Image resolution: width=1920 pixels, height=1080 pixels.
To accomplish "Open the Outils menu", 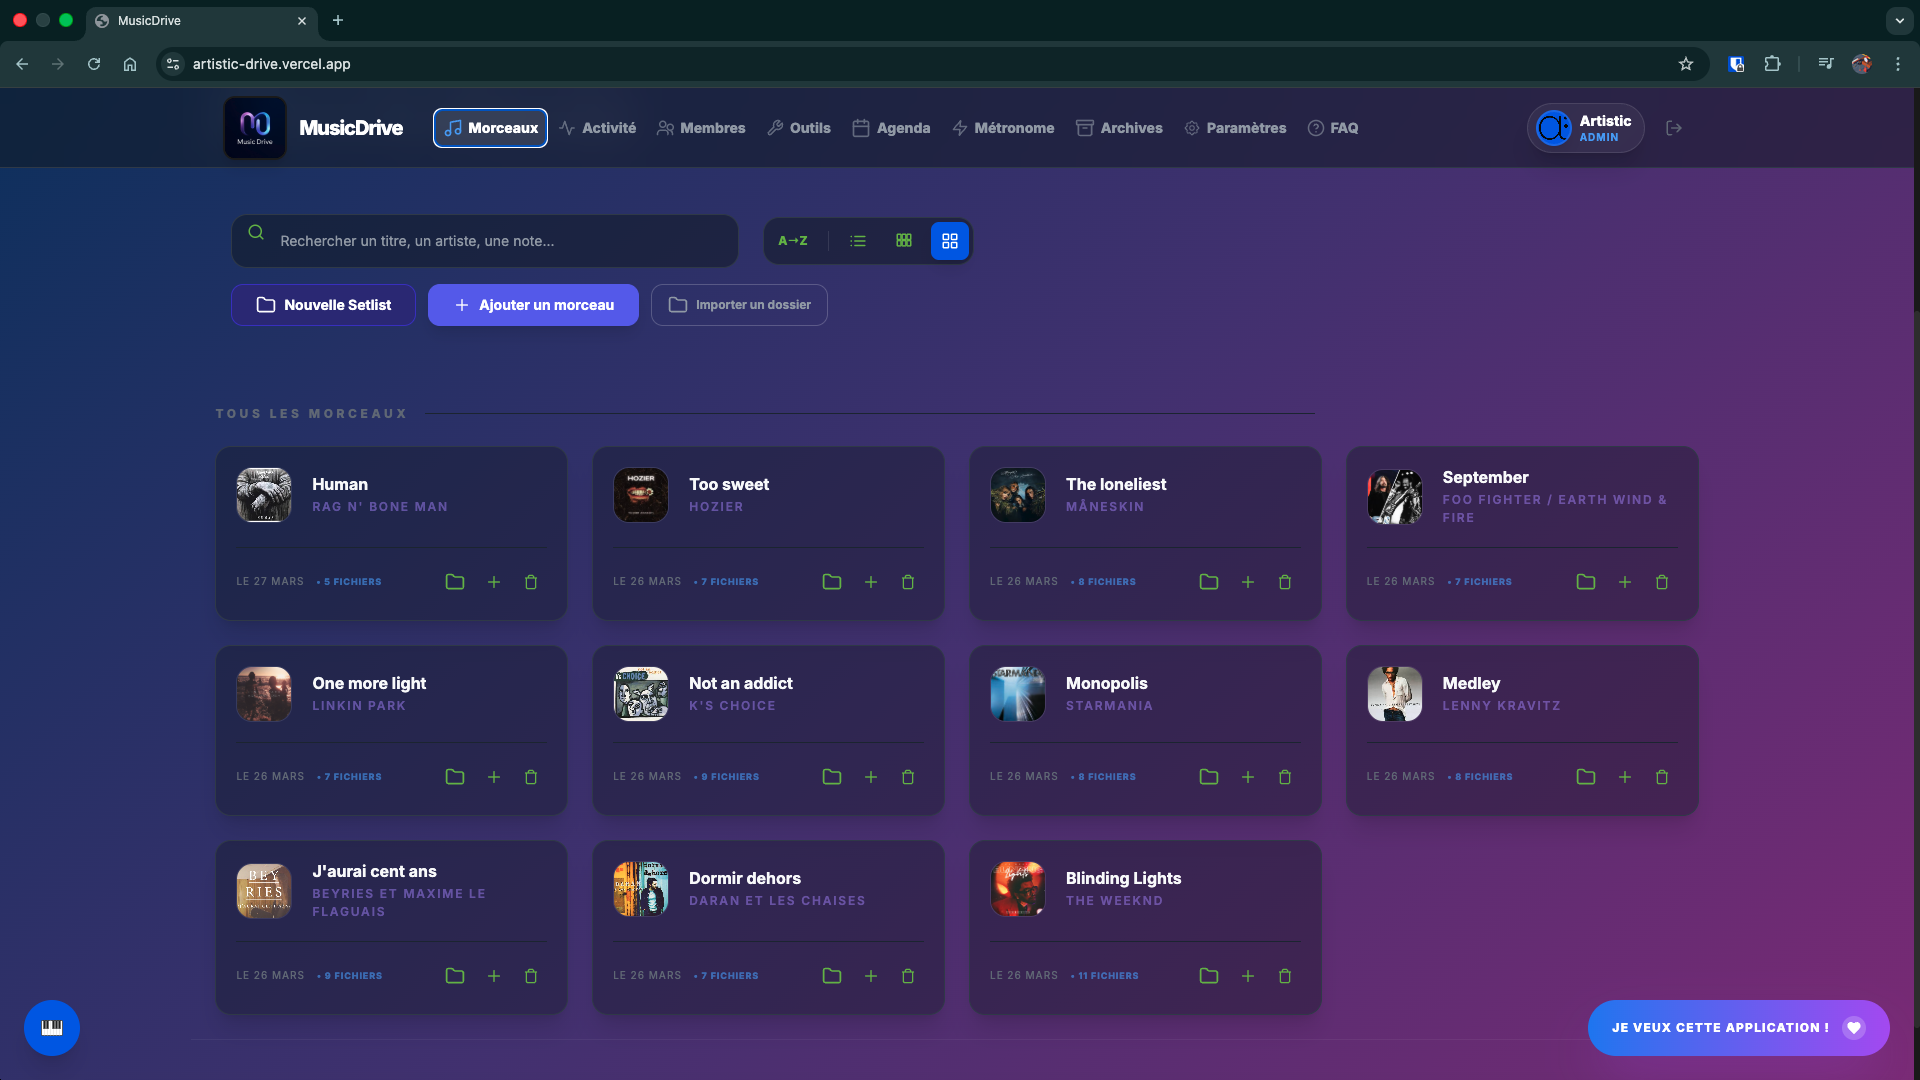I will pyautogui.click(x=799, y=128).
